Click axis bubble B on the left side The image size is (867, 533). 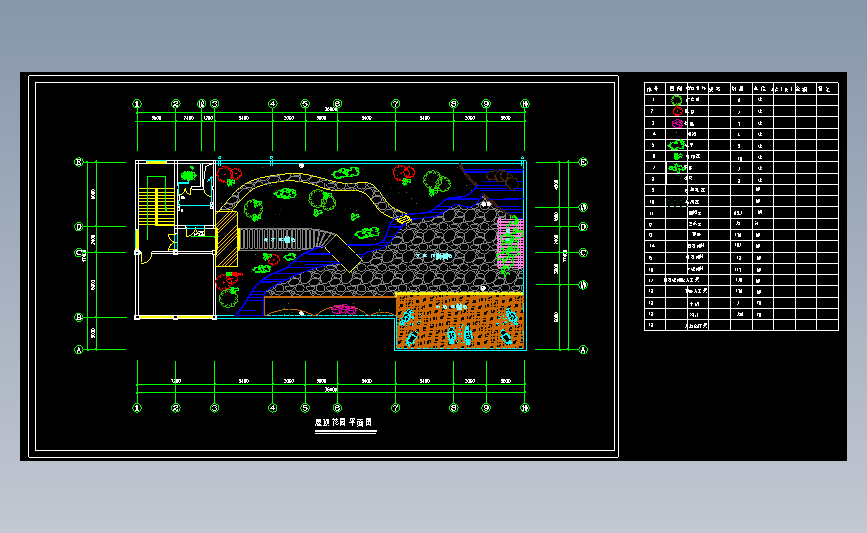[x=79, y=317]
